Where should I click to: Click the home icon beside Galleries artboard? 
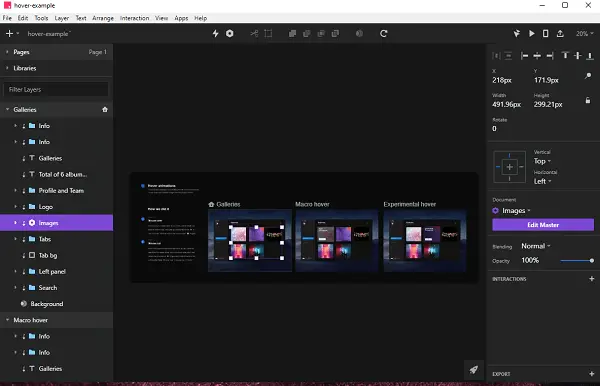point(105,110)
